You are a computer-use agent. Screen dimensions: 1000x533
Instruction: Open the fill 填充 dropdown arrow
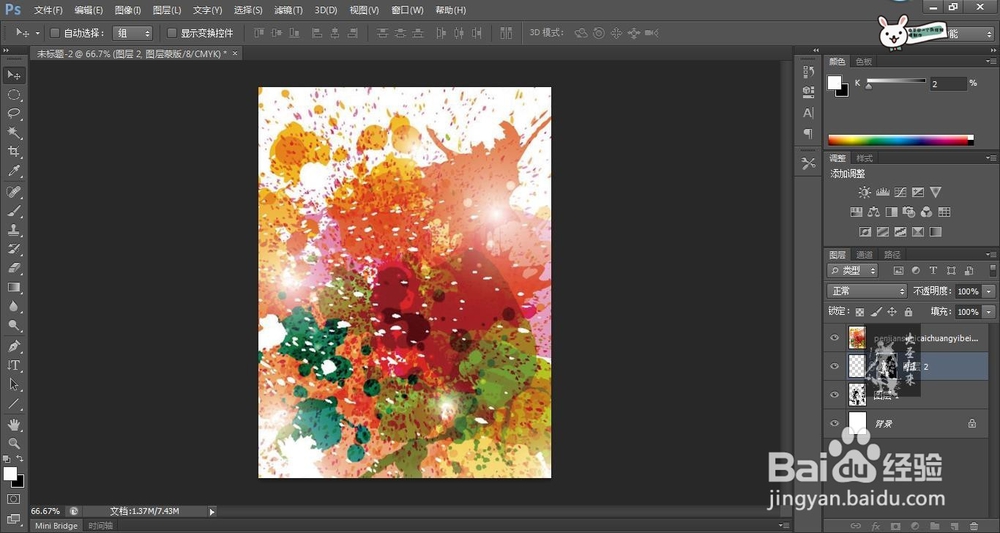point(989,312)
